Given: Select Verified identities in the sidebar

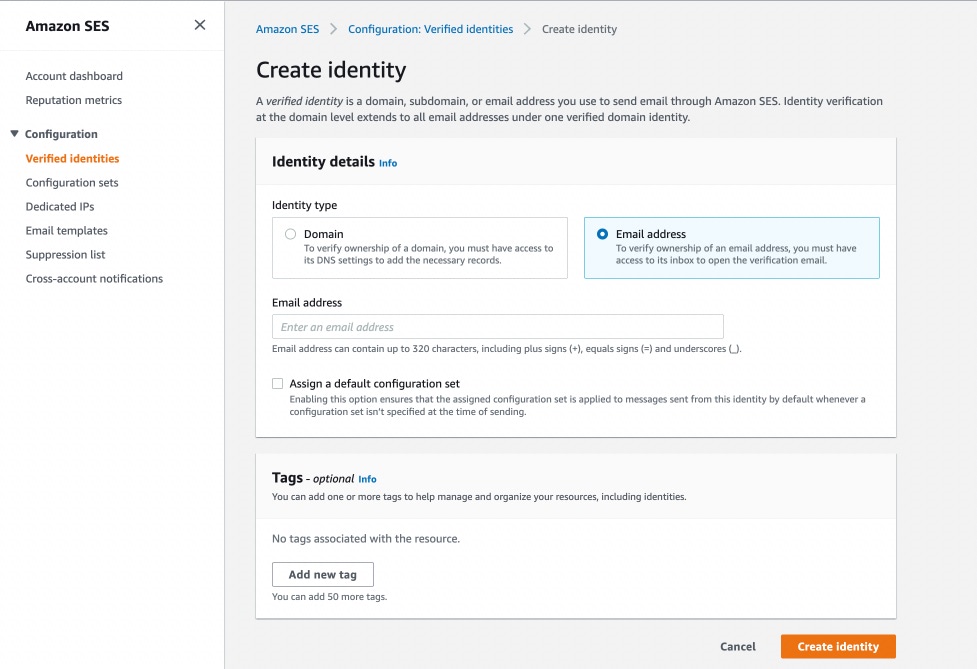Looking at the screenshot, I should [x=73, y=158].
